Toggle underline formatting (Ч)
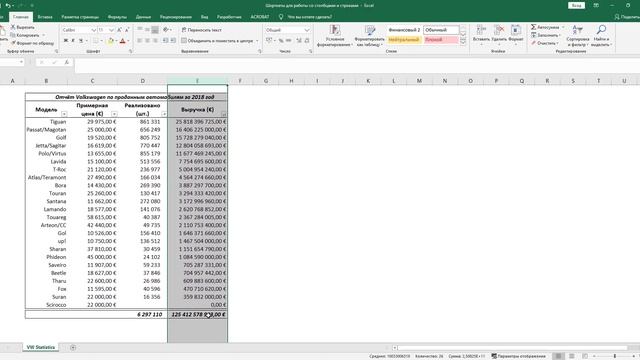This screenshot has height=360, width=640. pyautogui.click(x=81, y=40)
